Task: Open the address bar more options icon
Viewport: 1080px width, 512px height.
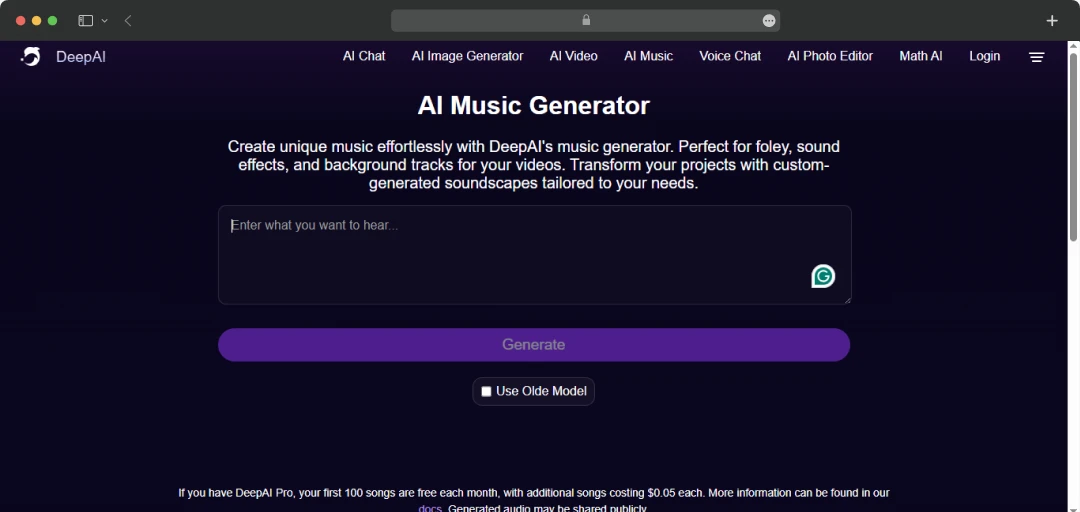Action: [769, 21]
